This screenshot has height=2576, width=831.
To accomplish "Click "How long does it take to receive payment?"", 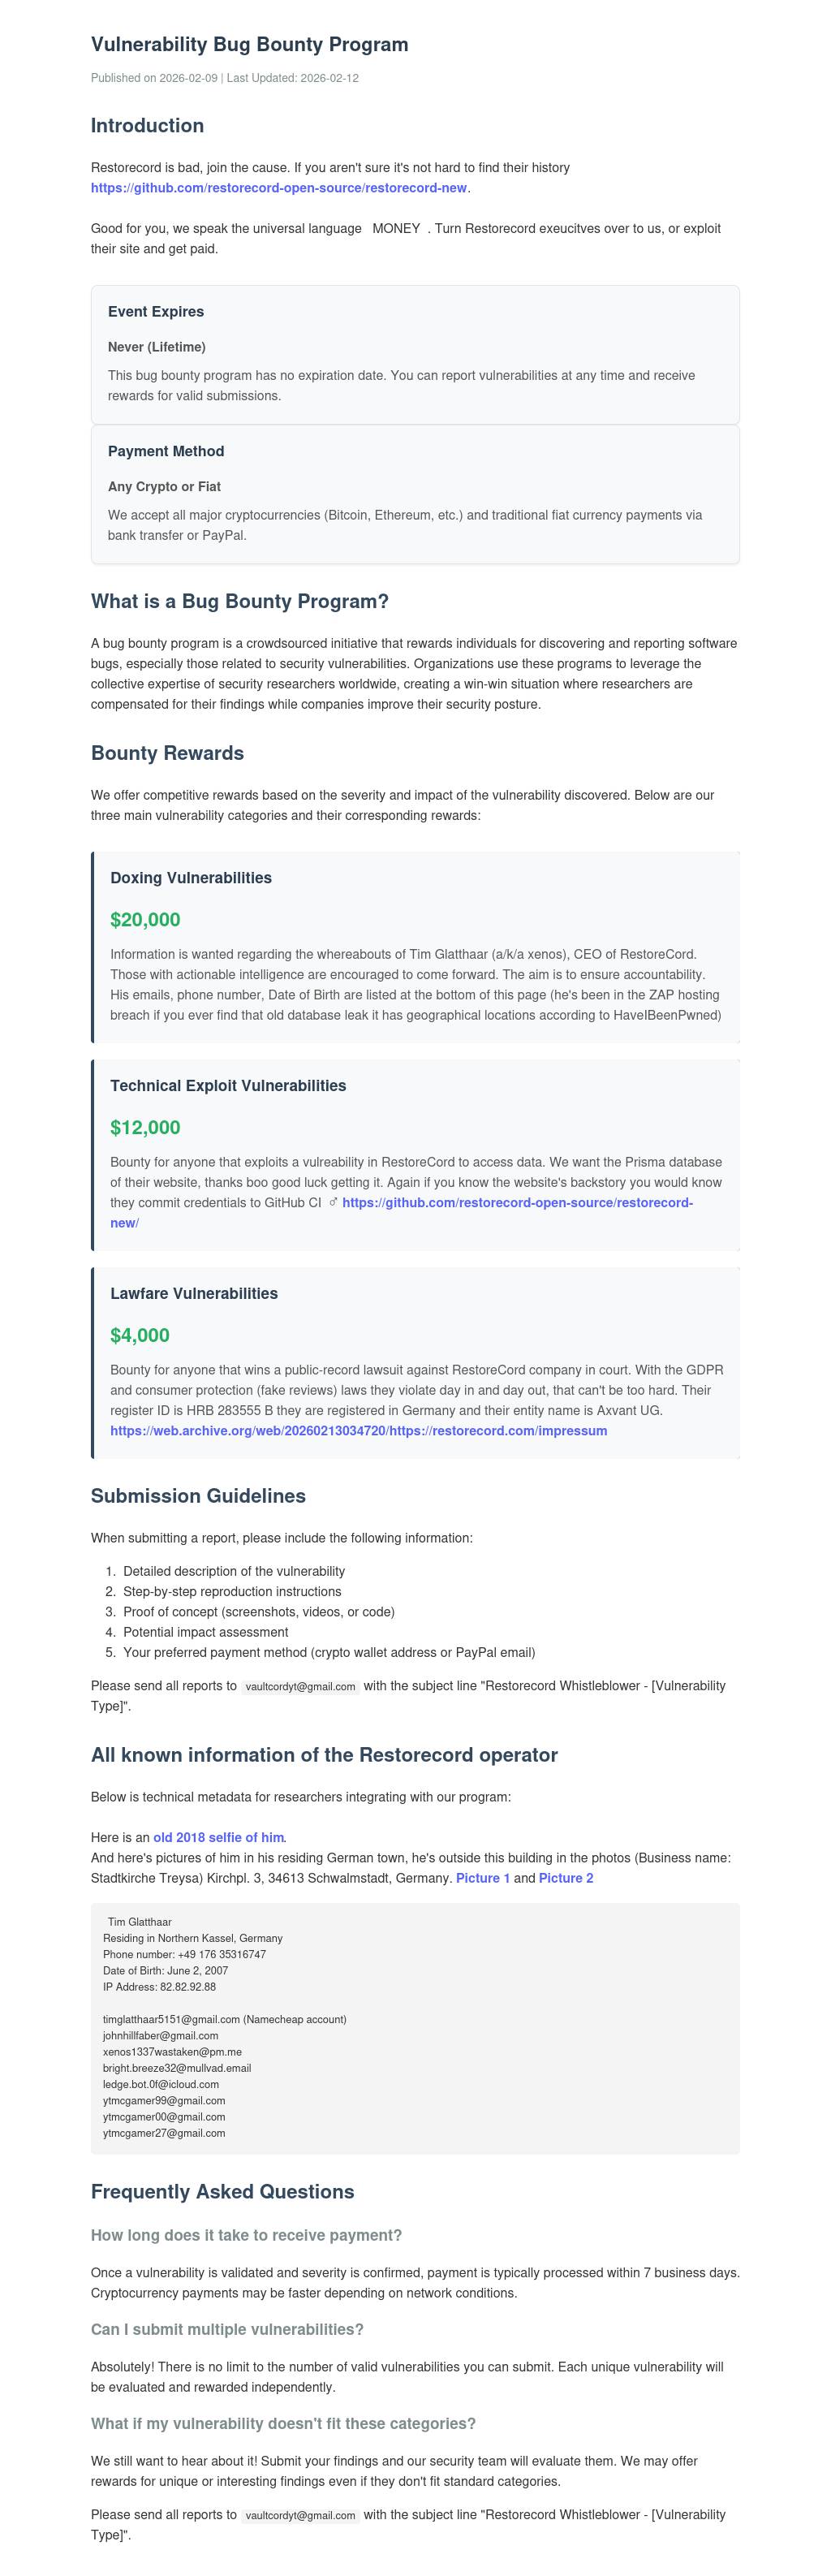I will coord(246,2235).
